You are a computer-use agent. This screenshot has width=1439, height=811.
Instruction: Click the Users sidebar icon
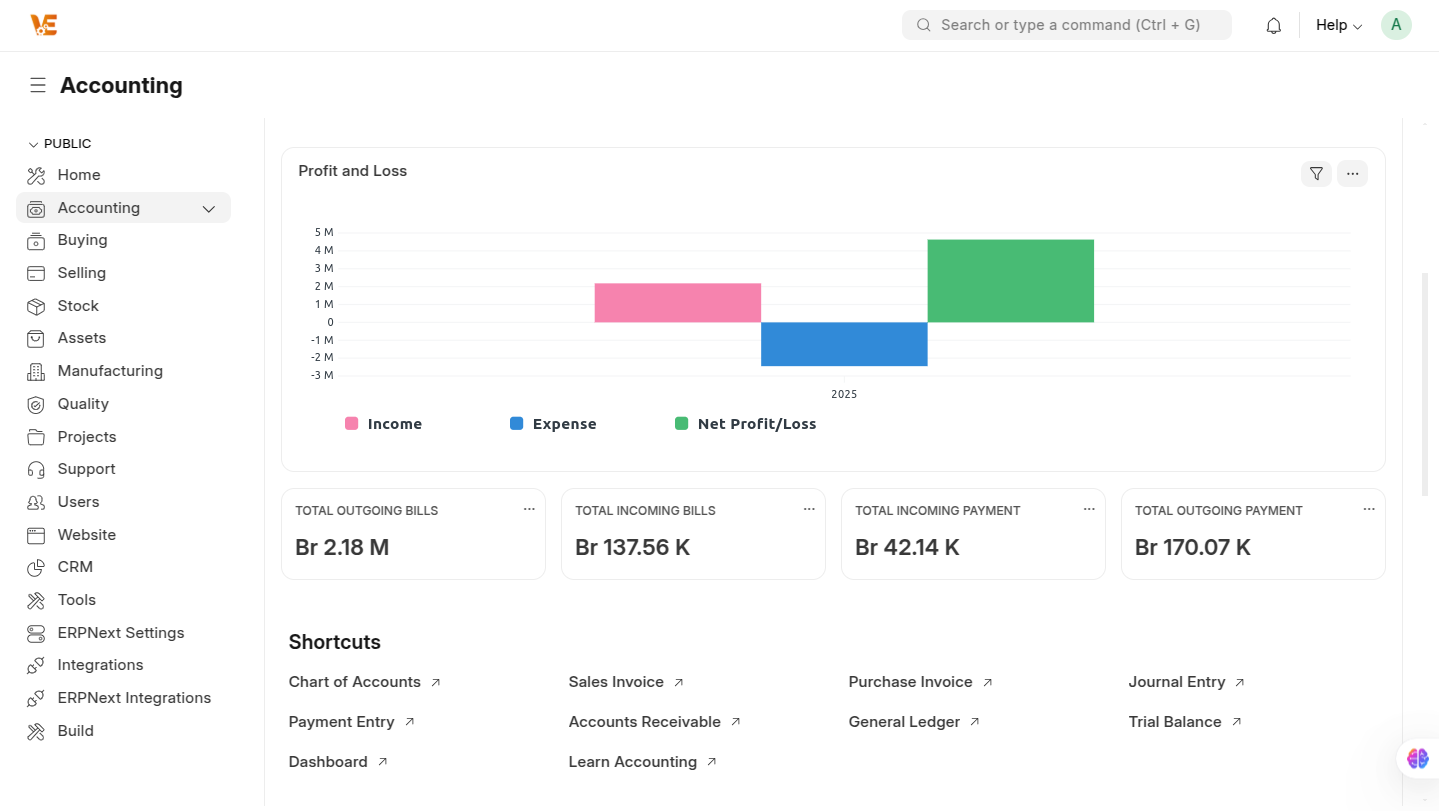[x=37, y=503]
